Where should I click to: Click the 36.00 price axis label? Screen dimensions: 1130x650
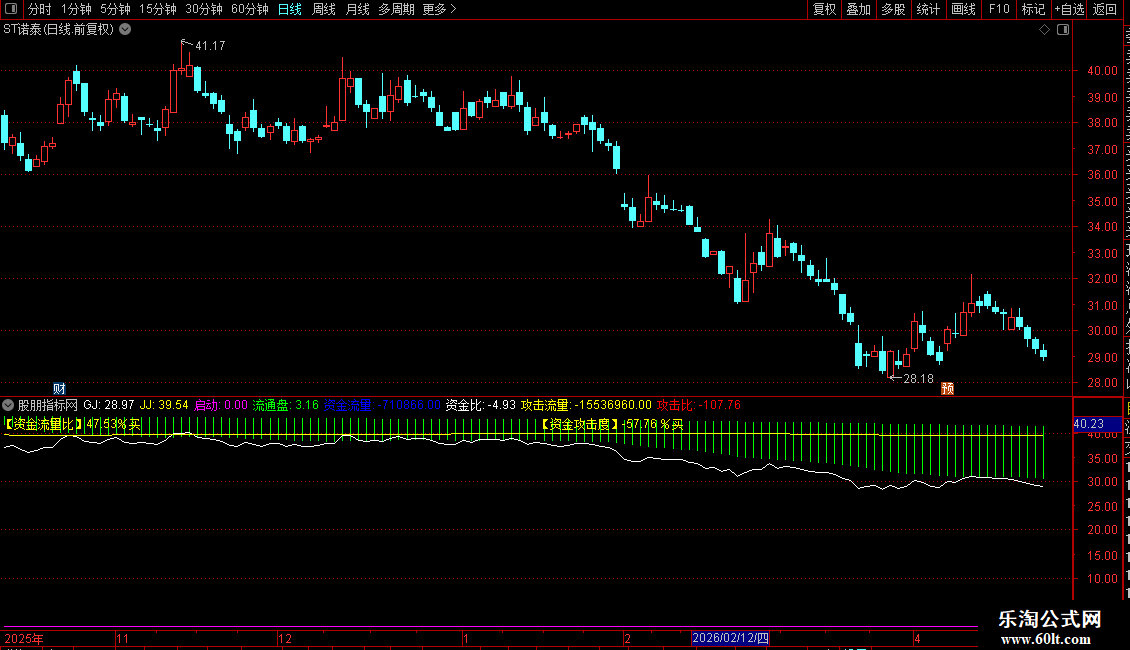click(x=1102, y=175)
